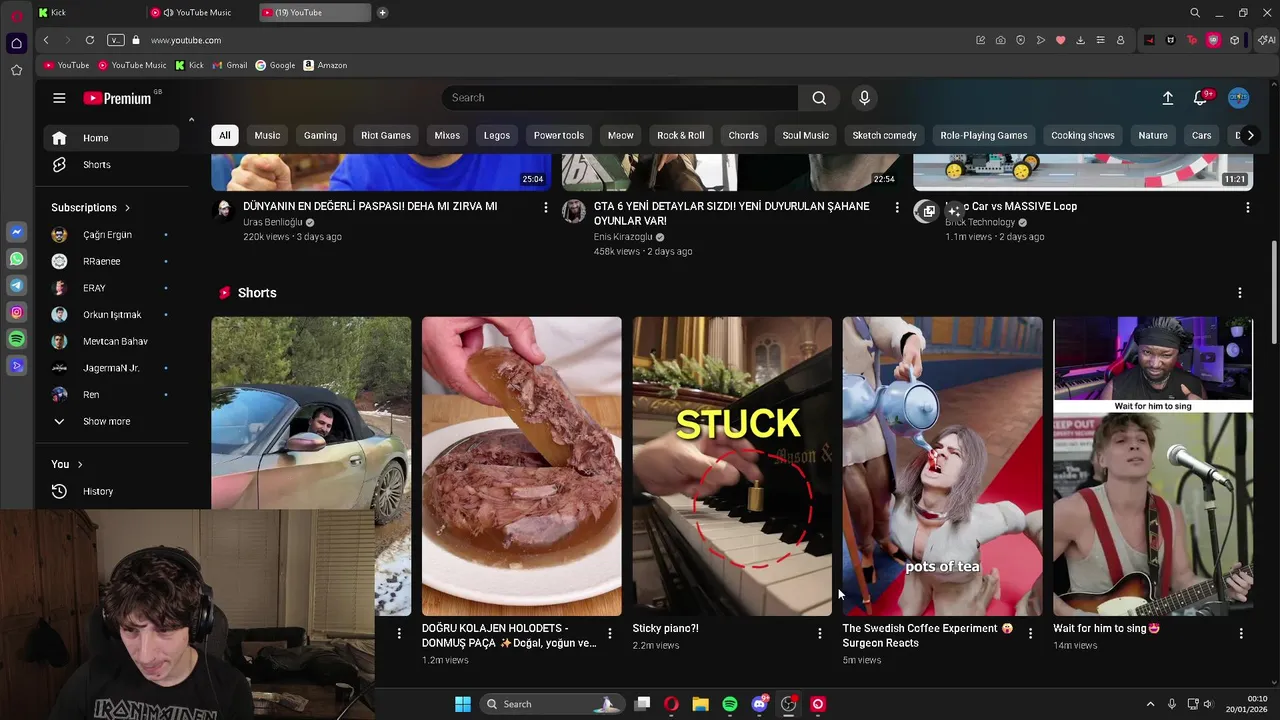
Task: Open the browser tab search magnifier
Action: click(1195, 13)
